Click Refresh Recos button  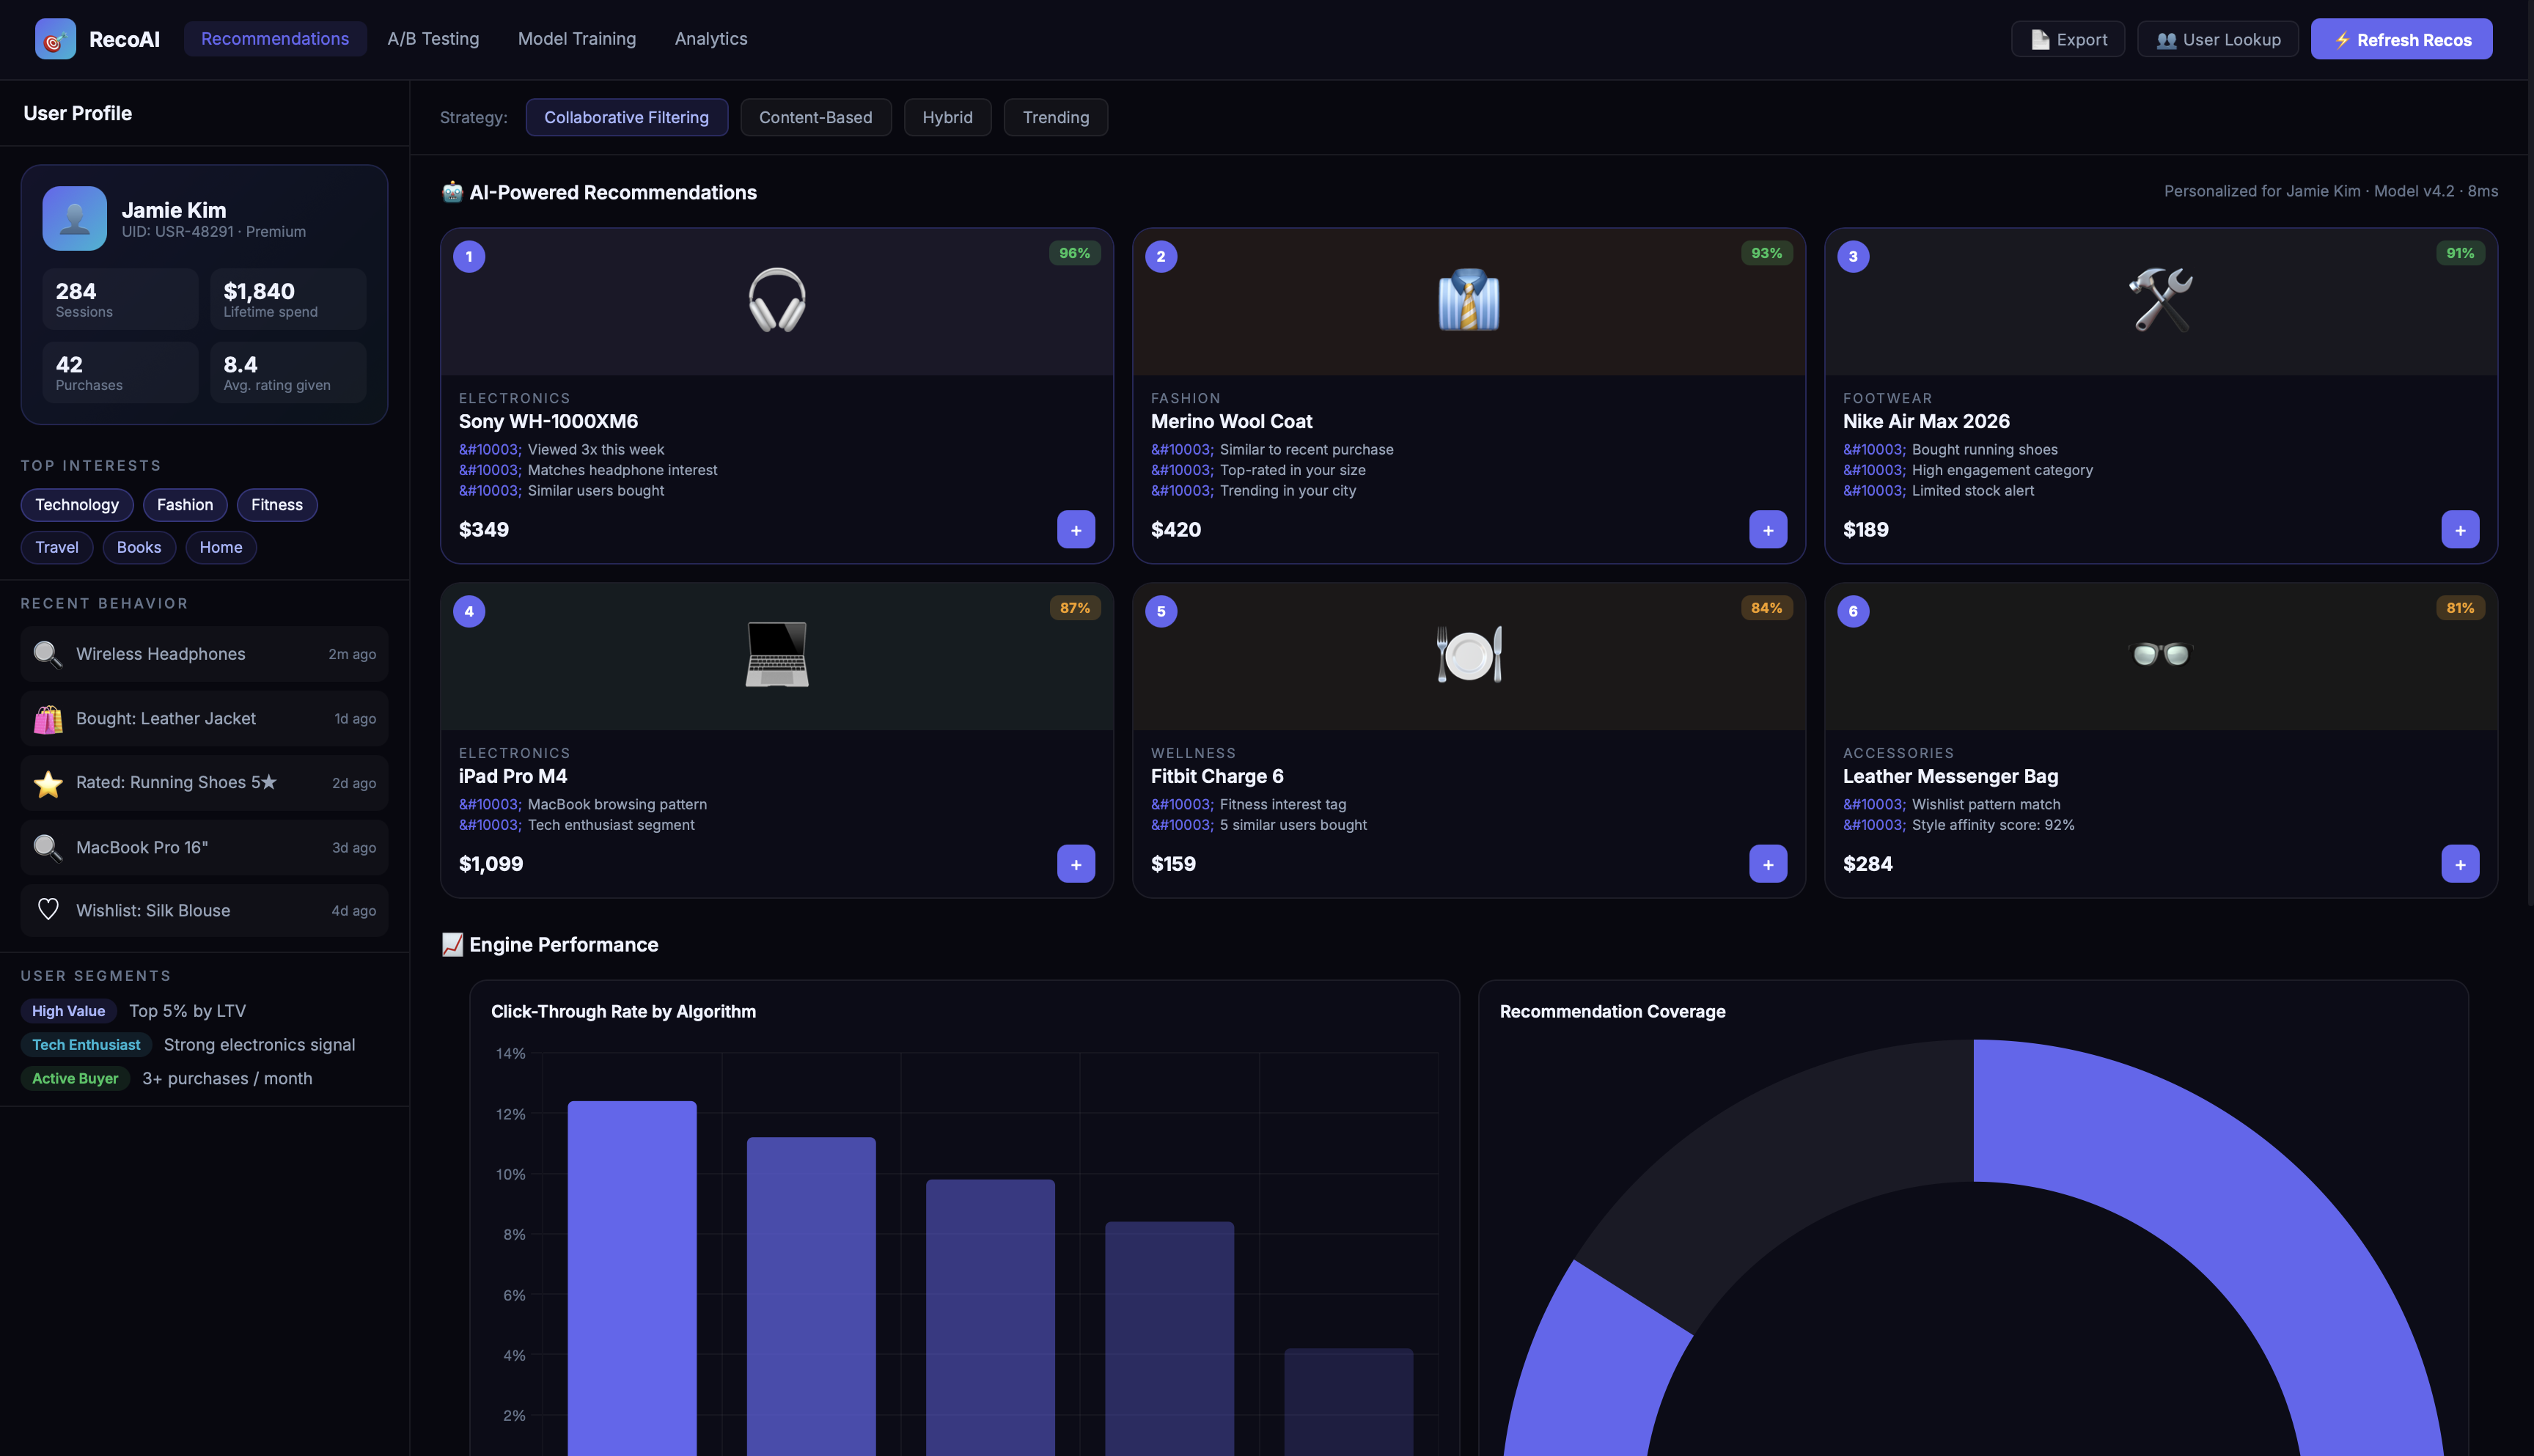2401,39
